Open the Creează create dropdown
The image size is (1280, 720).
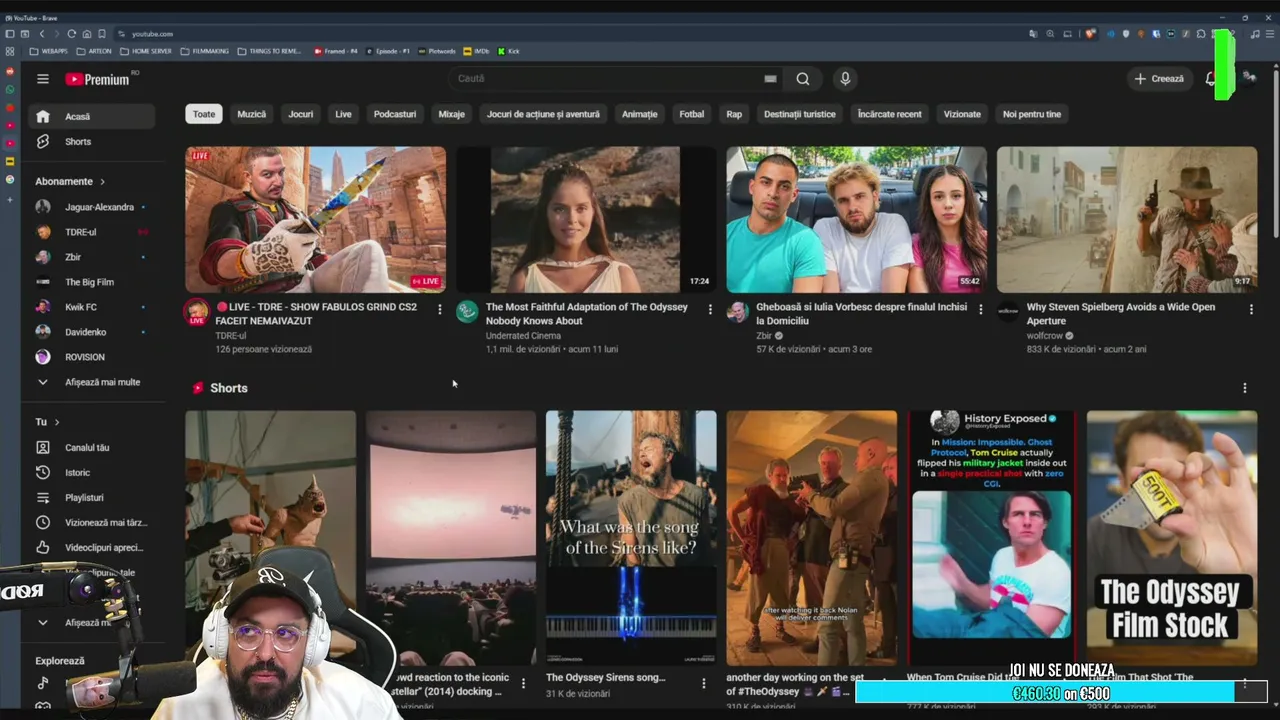pos(1159,78)
